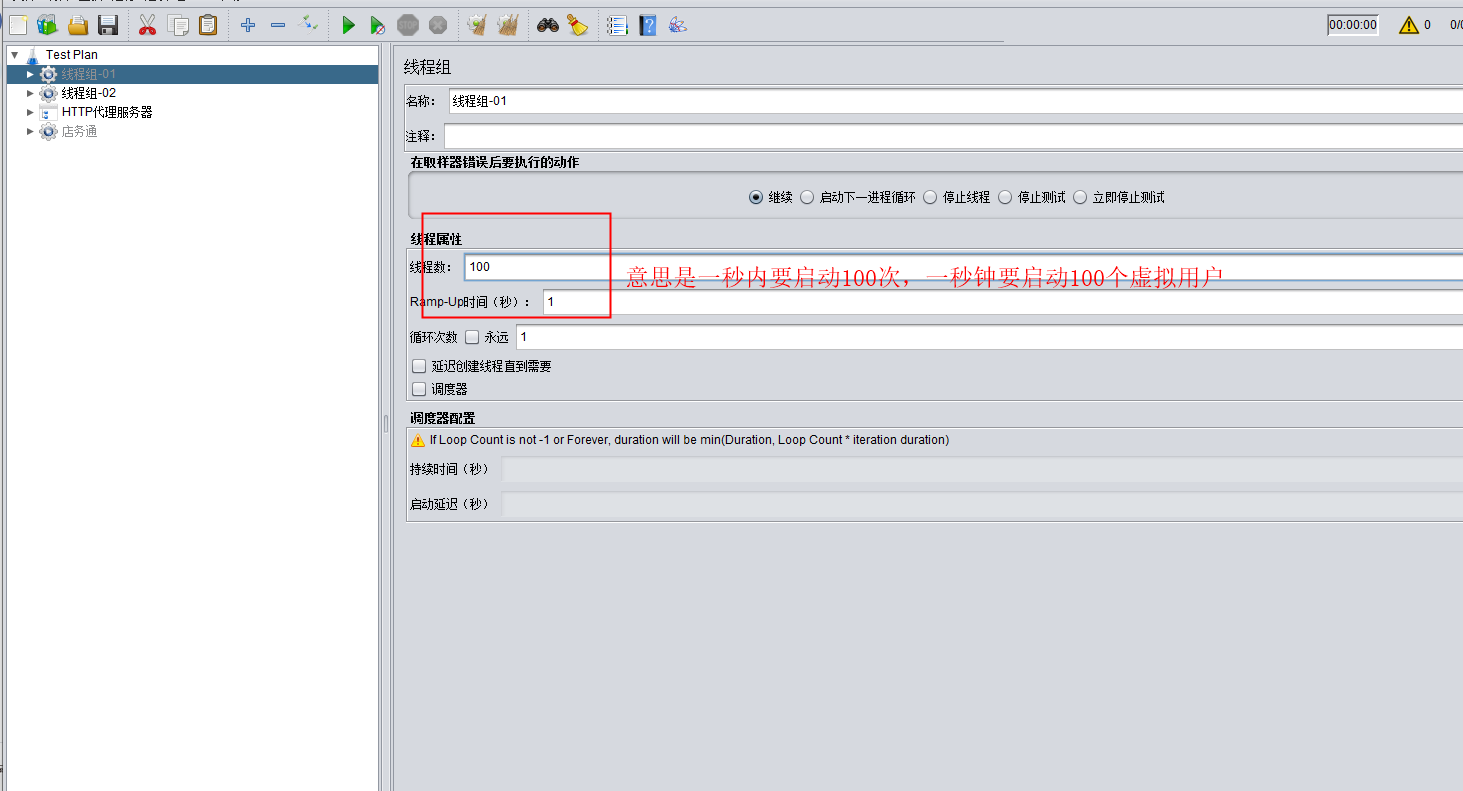Create a new test plan via the New icon
1463x791 pixels.
17,25
